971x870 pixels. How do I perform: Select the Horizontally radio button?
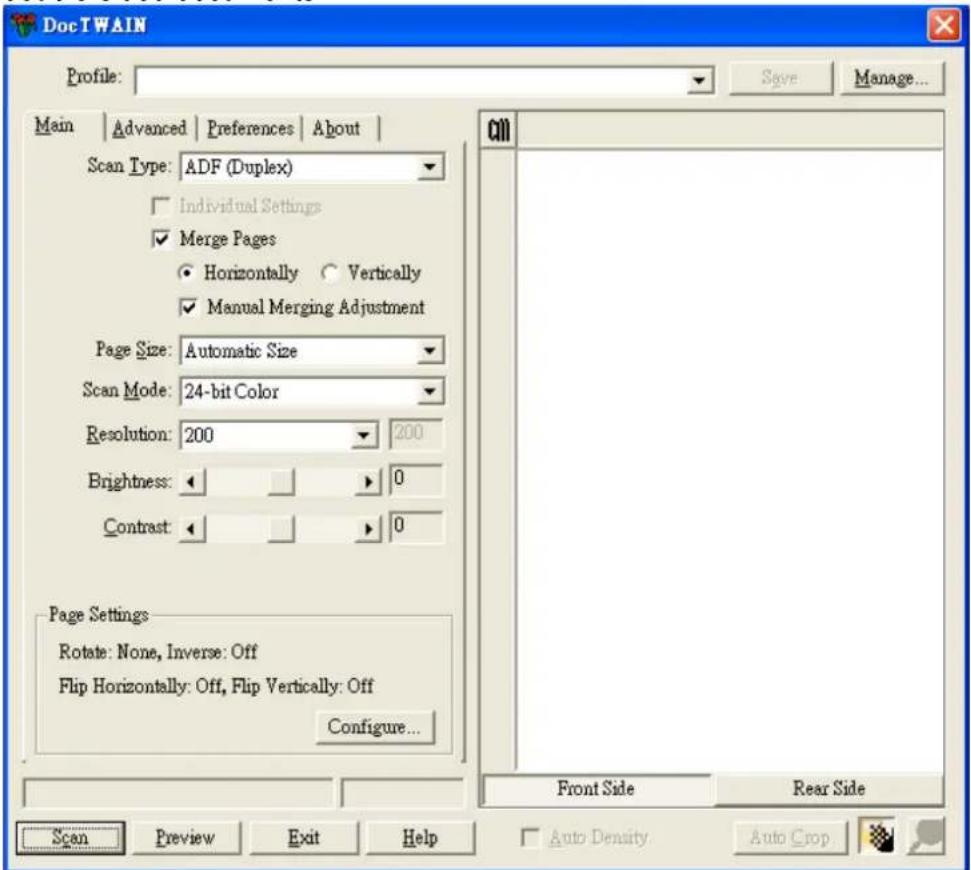coord(186,273)
